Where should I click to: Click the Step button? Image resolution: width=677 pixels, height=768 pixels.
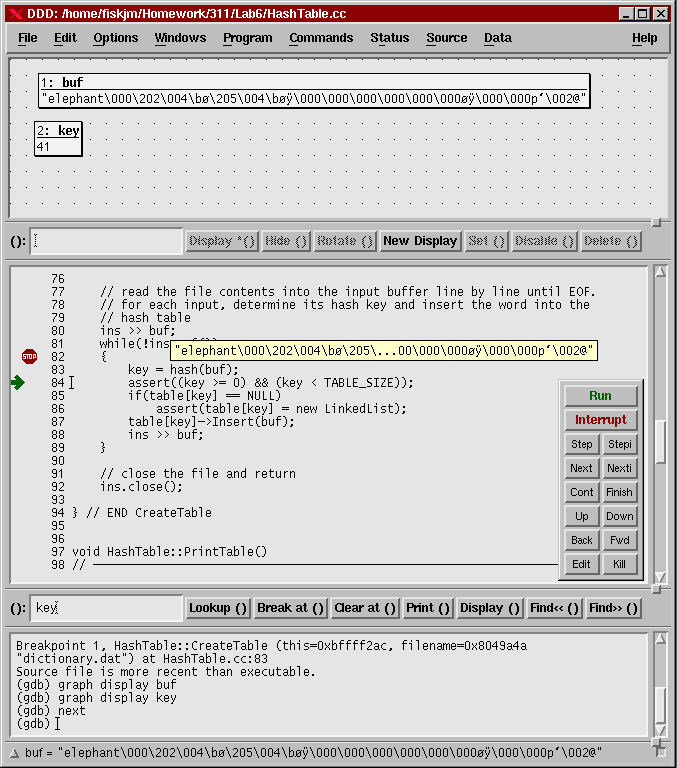[581, 444]
